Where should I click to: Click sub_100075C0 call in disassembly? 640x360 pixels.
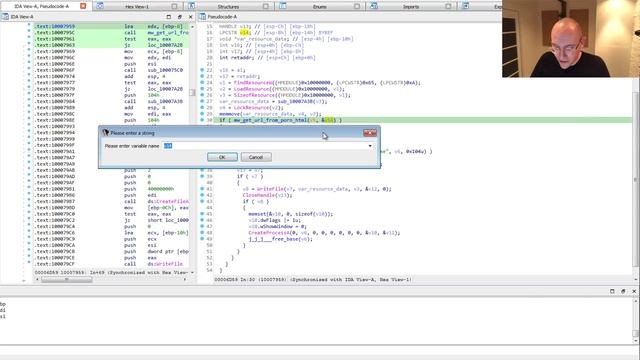click(x=165, y=70)
